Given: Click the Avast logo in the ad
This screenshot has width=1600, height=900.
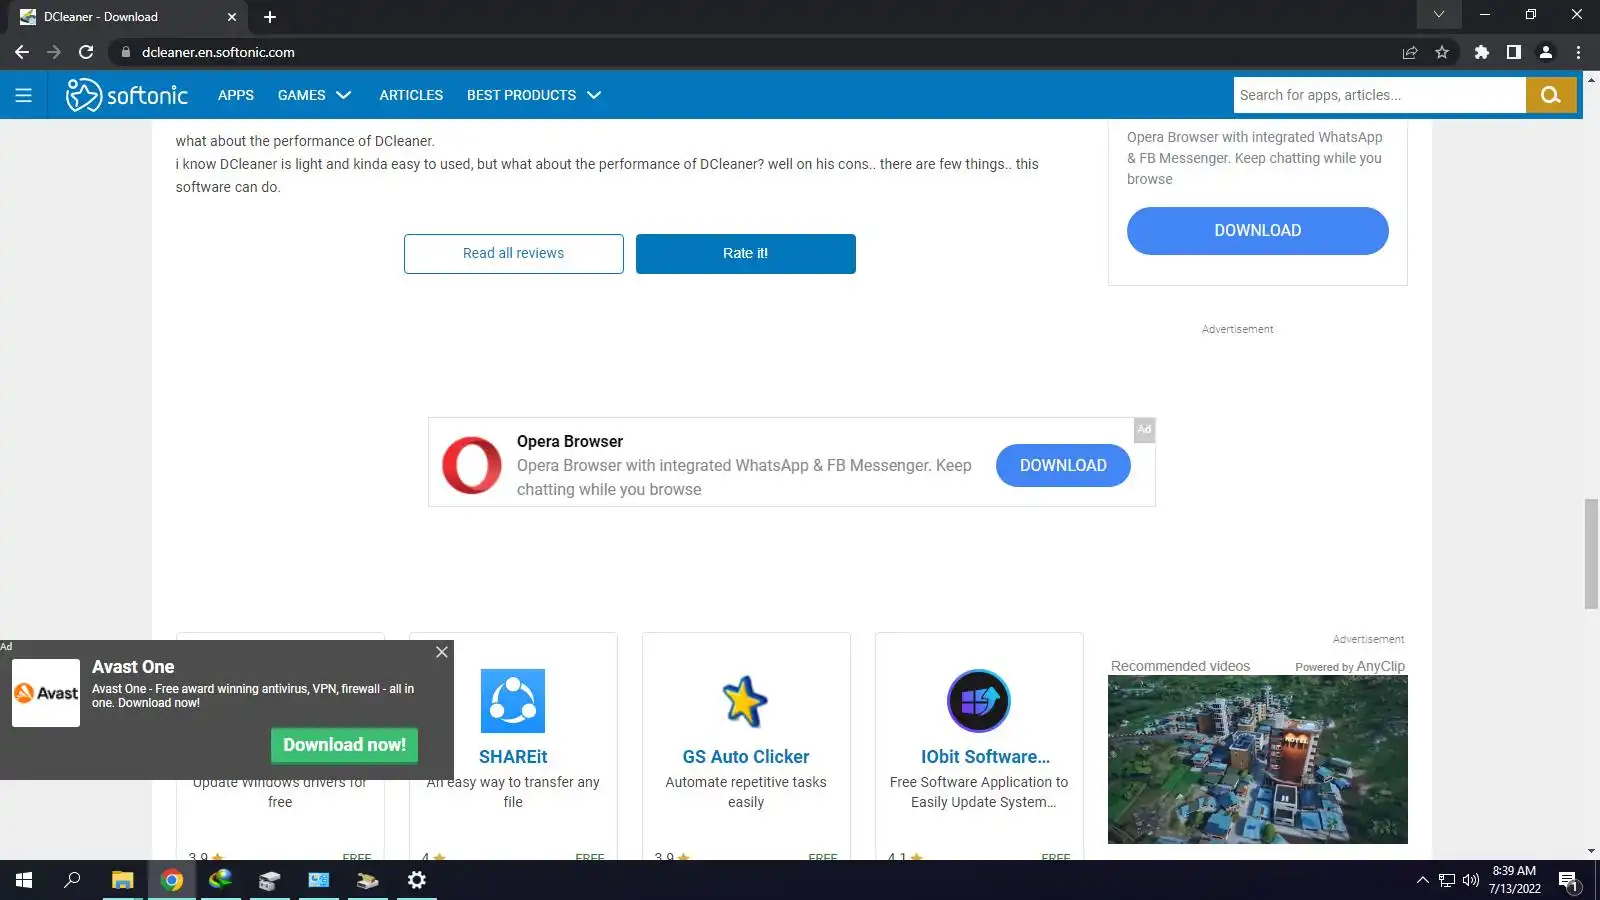Looking at the screenshot, I should [x=46, y=693].
